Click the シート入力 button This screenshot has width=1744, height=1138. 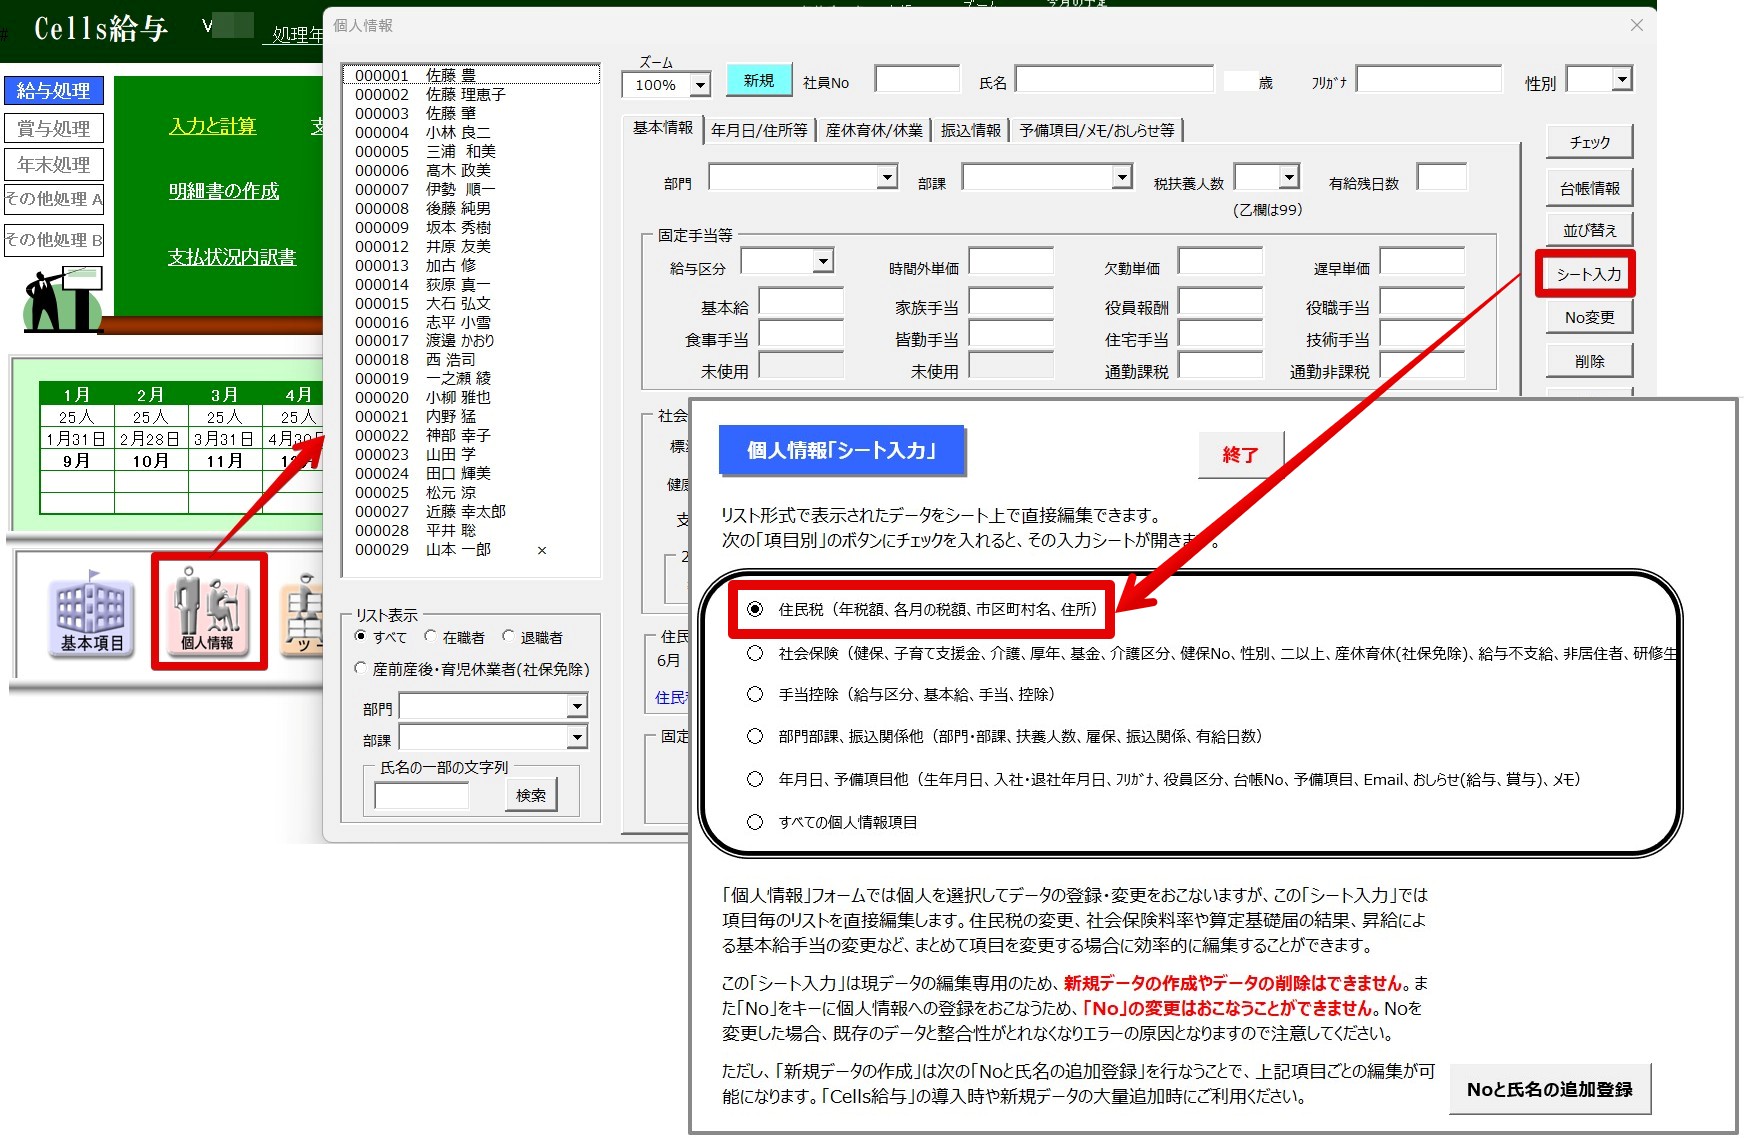[1587, 274]
